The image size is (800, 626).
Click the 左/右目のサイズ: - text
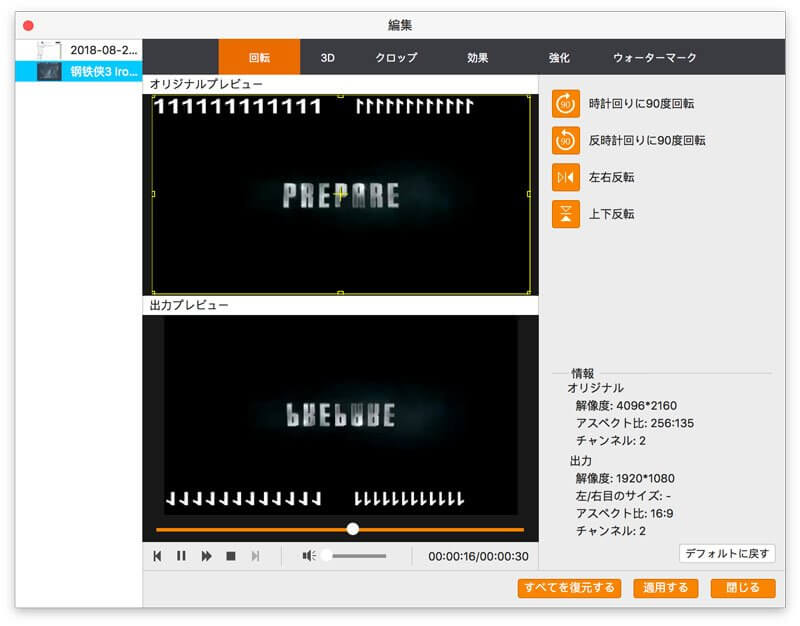[x=623, y=496]
